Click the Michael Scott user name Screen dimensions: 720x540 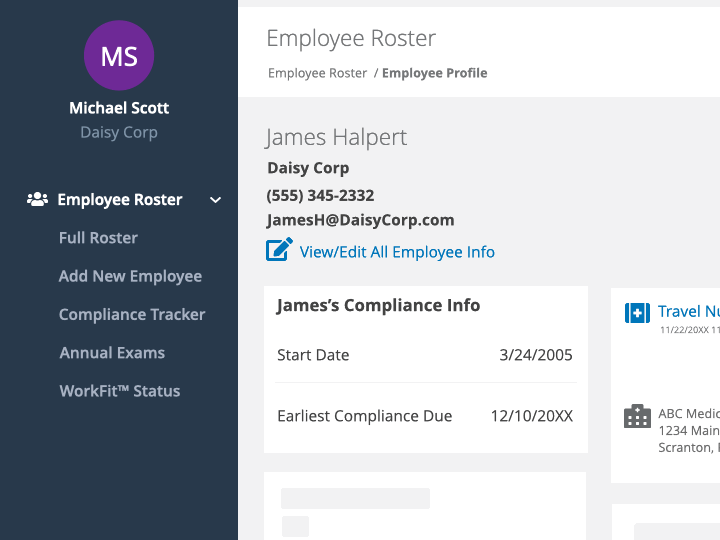click(x=119, y=108)
